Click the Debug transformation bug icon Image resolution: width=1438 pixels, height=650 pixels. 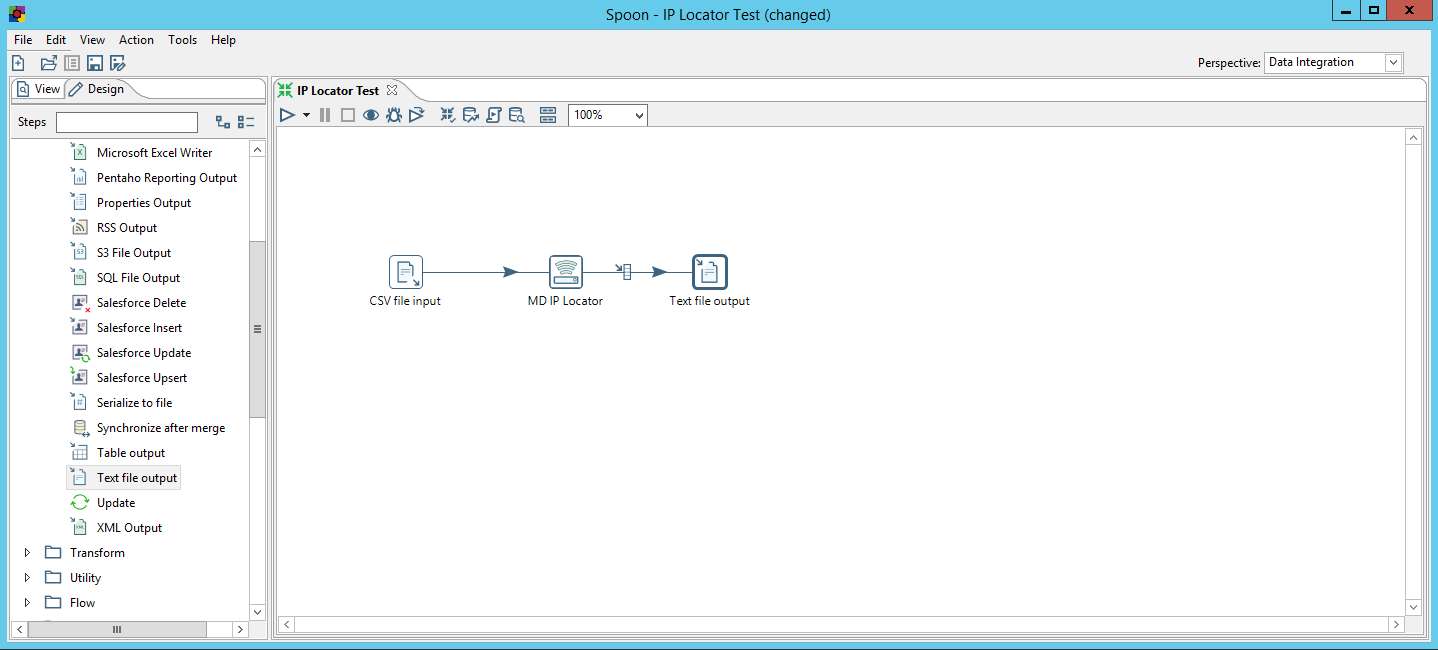394,115
